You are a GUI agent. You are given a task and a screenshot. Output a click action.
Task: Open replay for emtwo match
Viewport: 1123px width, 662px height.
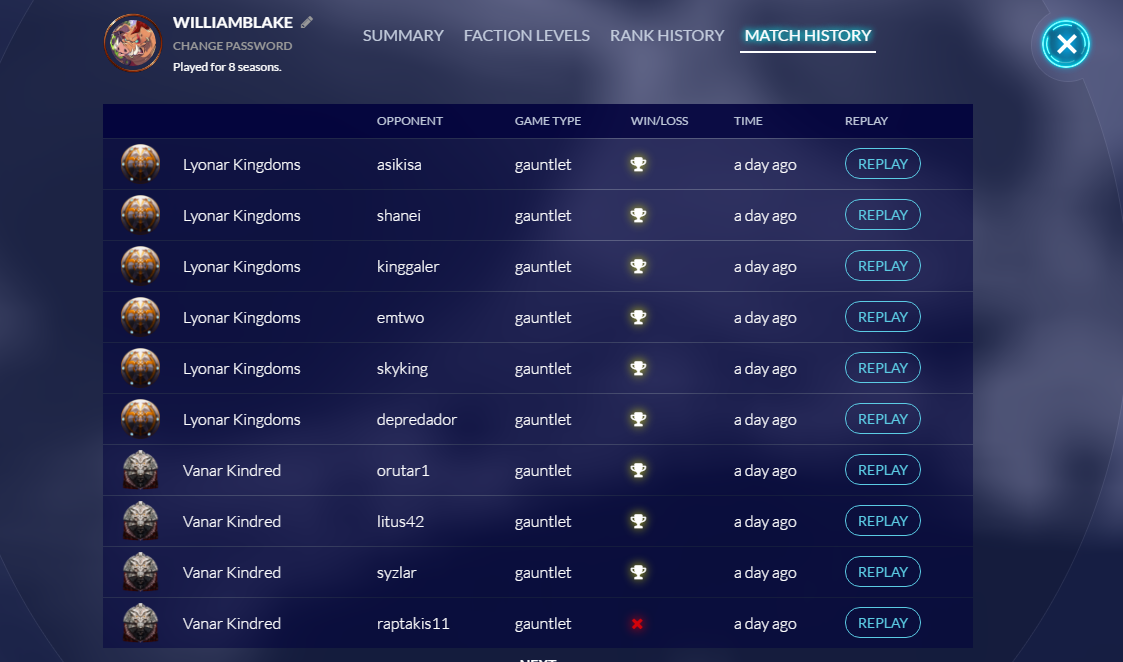882,316
